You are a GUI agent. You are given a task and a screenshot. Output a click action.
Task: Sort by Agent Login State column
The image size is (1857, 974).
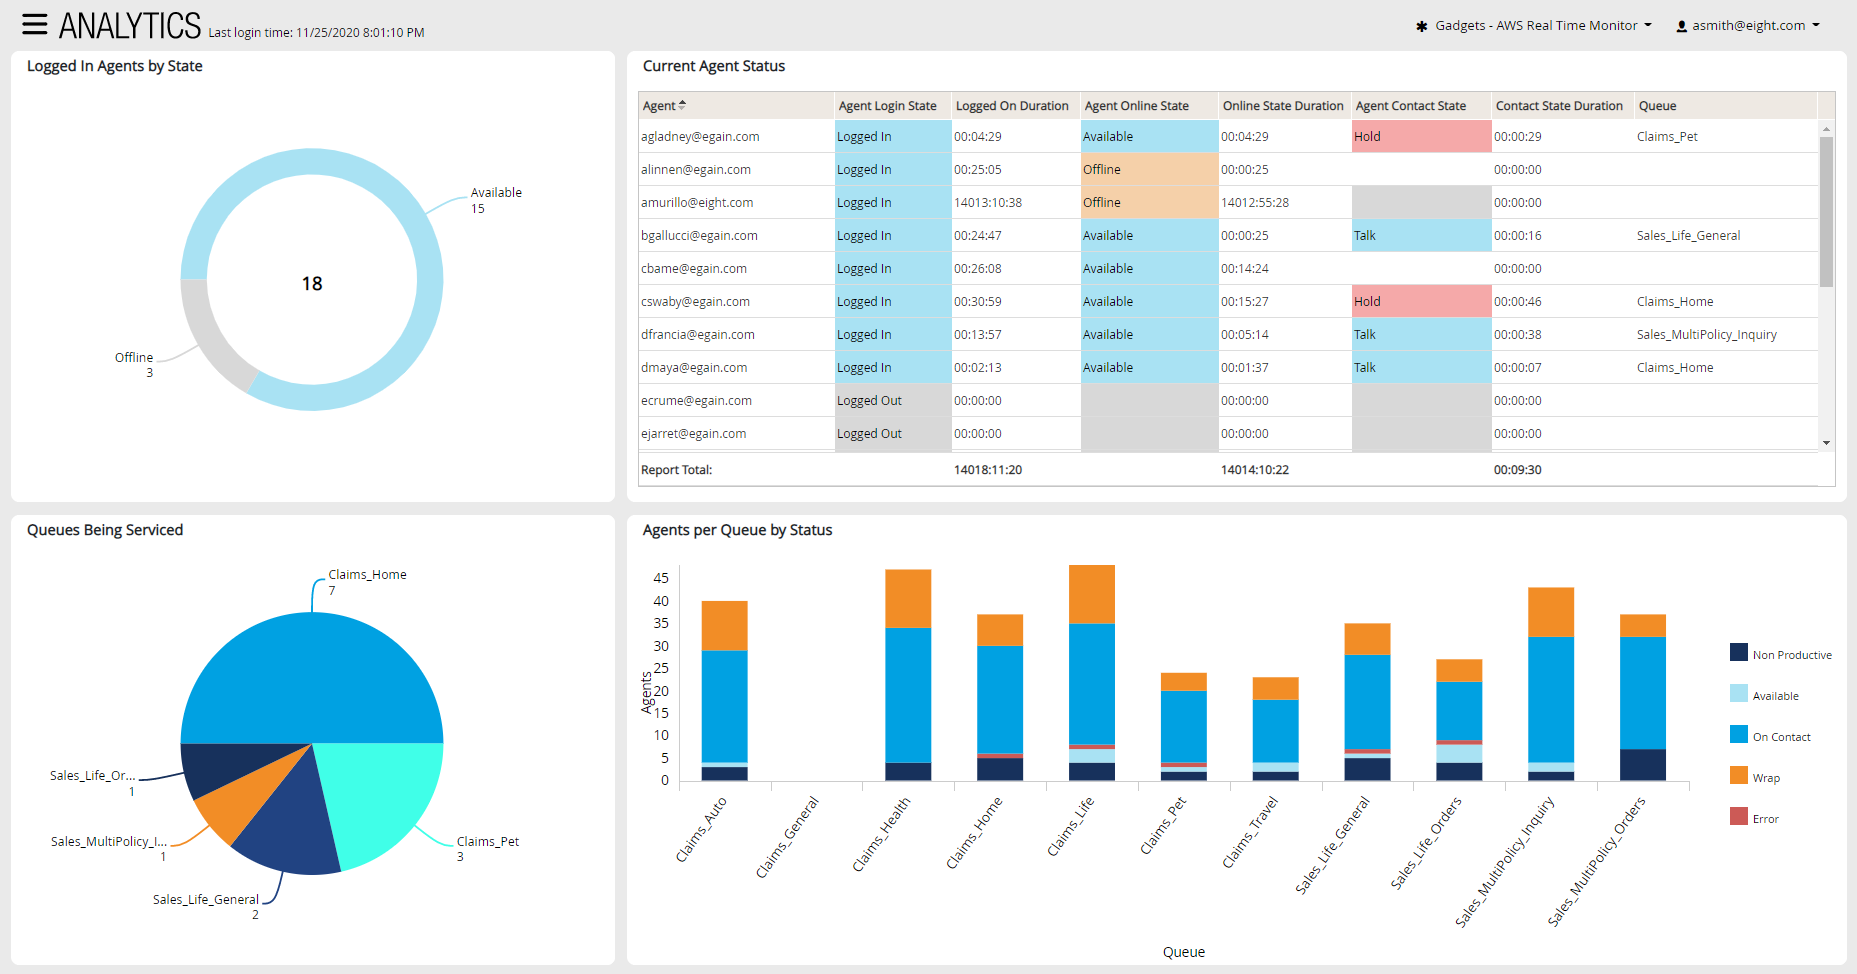pyautogui.click(x=887, y=106)
